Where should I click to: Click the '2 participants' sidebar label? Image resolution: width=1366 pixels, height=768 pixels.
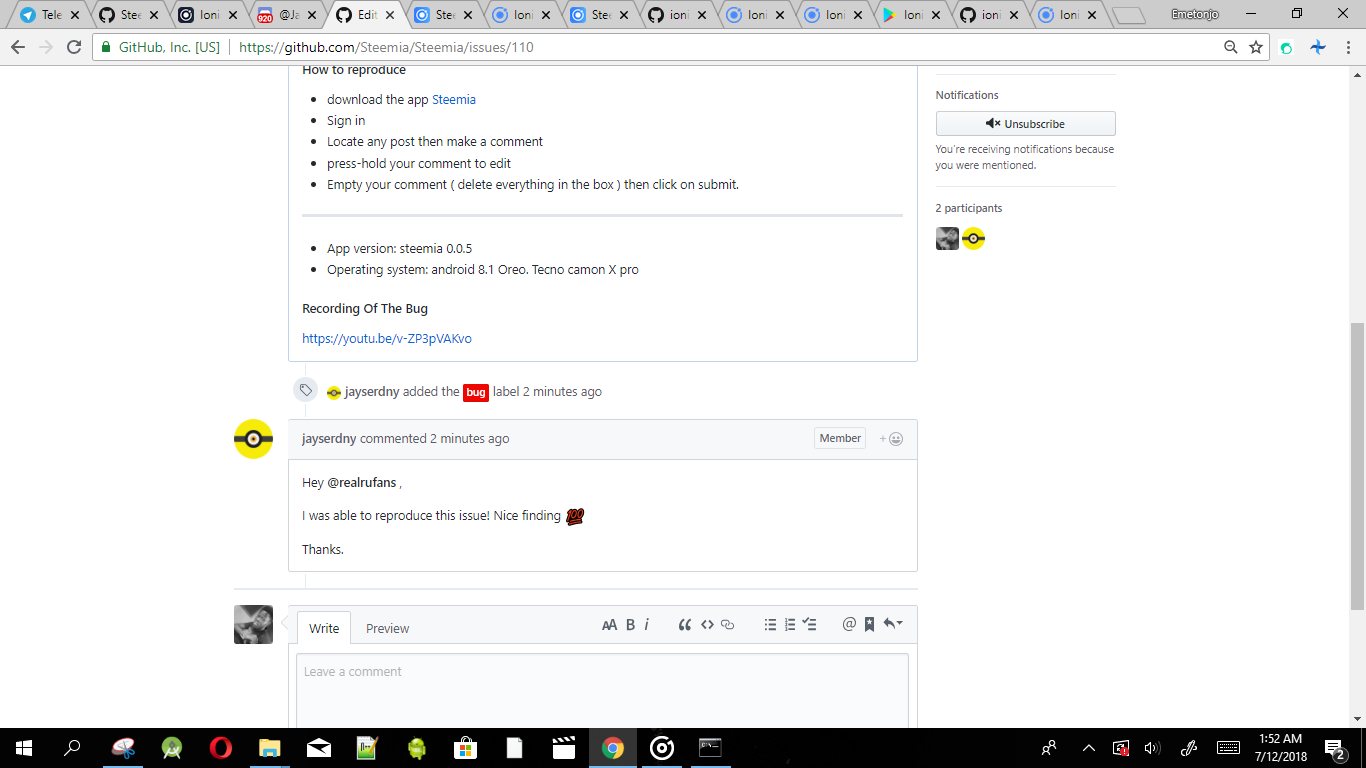pyautogui.click(x=969, y=209)
